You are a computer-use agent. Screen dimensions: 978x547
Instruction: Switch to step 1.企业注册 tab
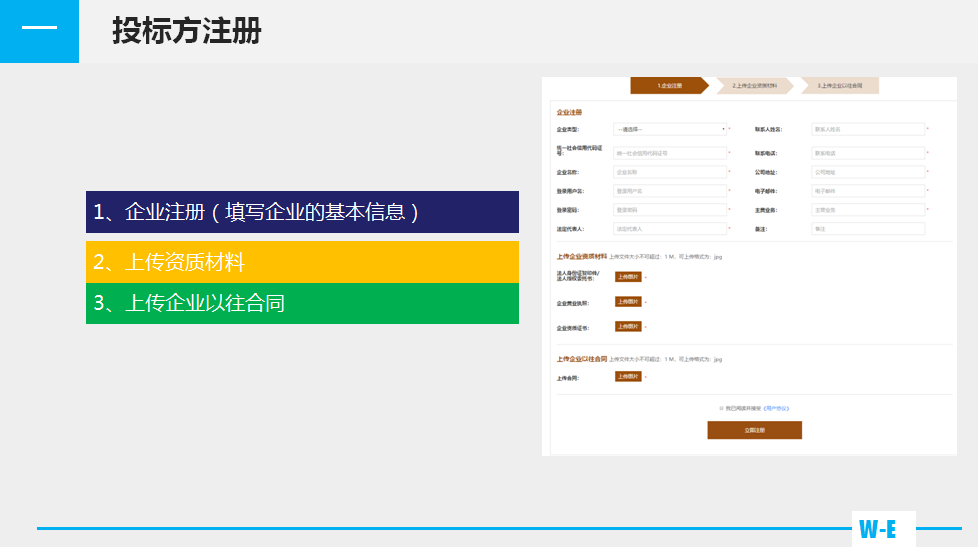(x=668, y=86)
